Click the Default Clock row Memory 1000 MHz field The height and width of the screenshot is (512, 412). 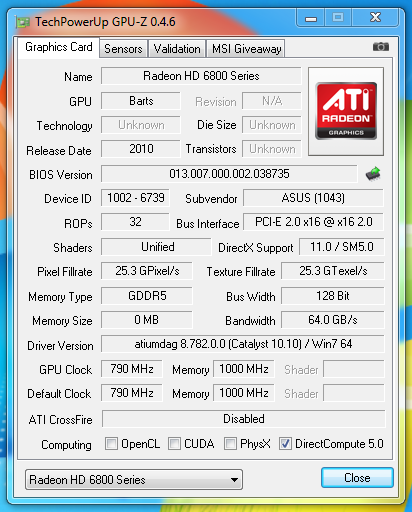[x=244, y=393]
